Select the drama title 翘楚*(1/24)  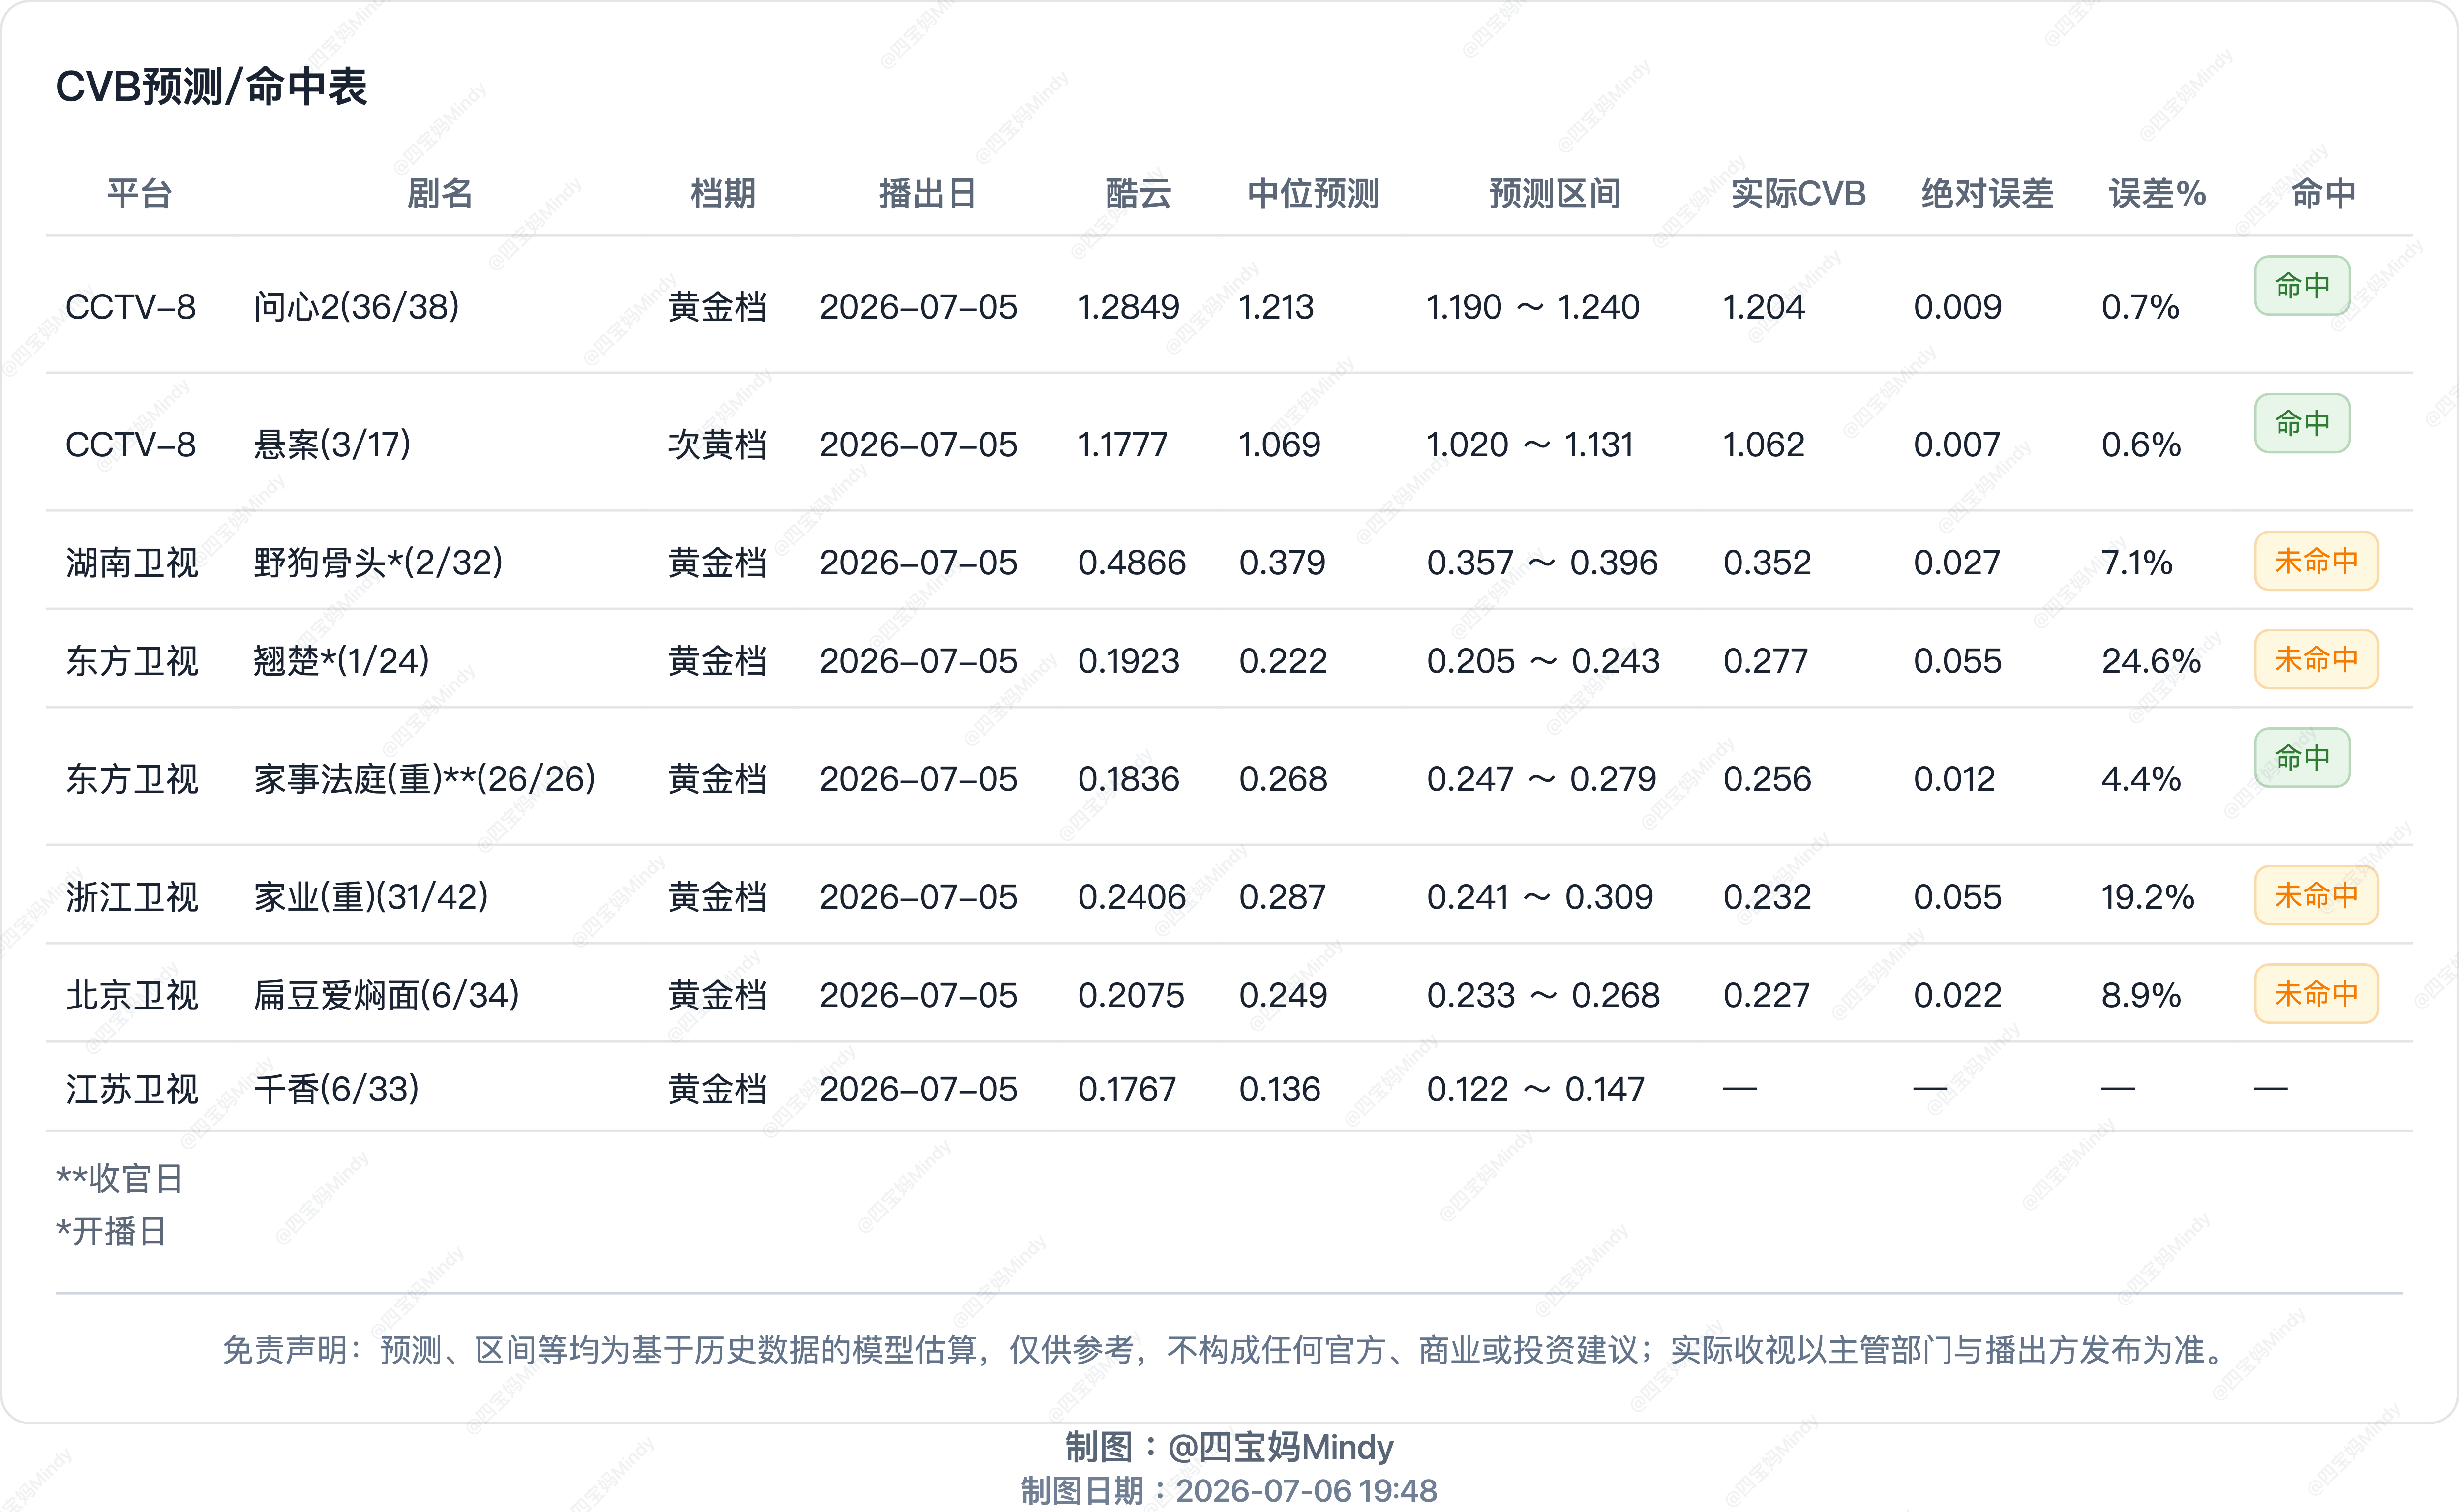(341, 660)
